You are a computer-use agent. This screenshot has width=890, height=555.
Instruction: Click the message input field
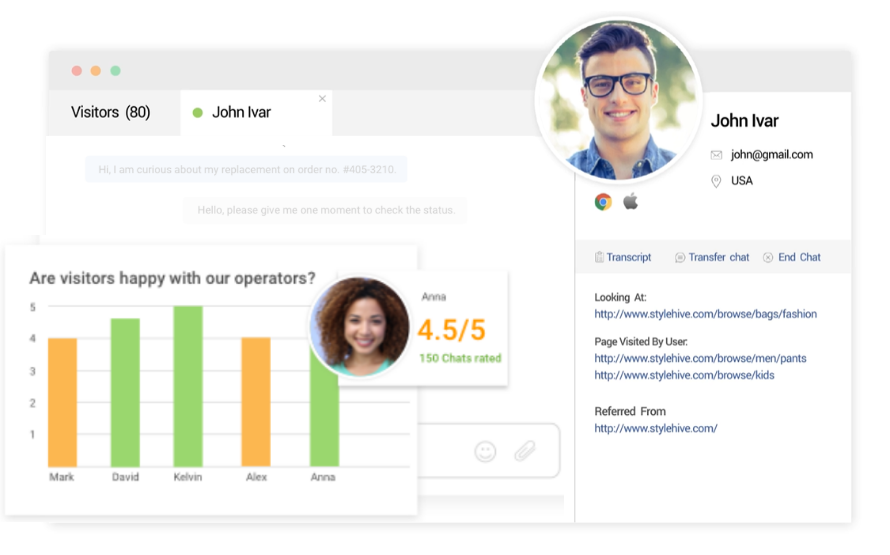[x=488, y=451]
